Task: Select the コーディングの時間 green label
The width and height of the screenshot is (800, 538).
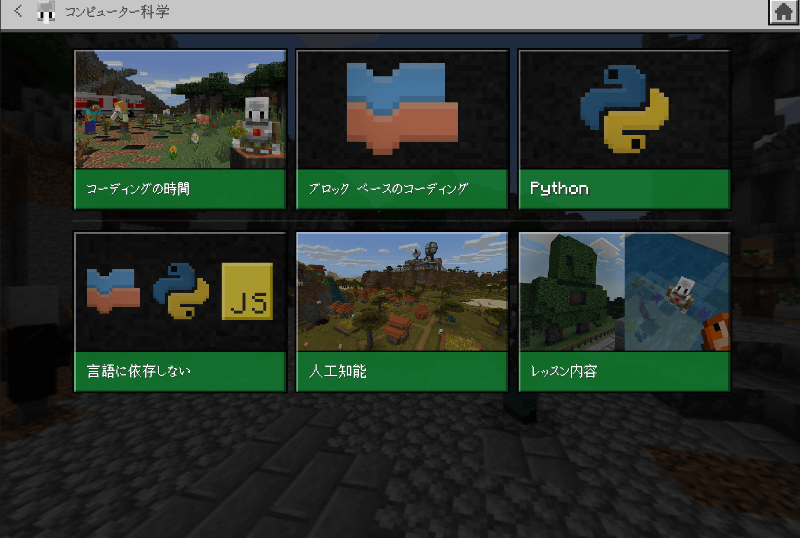Action: point(180,189)
